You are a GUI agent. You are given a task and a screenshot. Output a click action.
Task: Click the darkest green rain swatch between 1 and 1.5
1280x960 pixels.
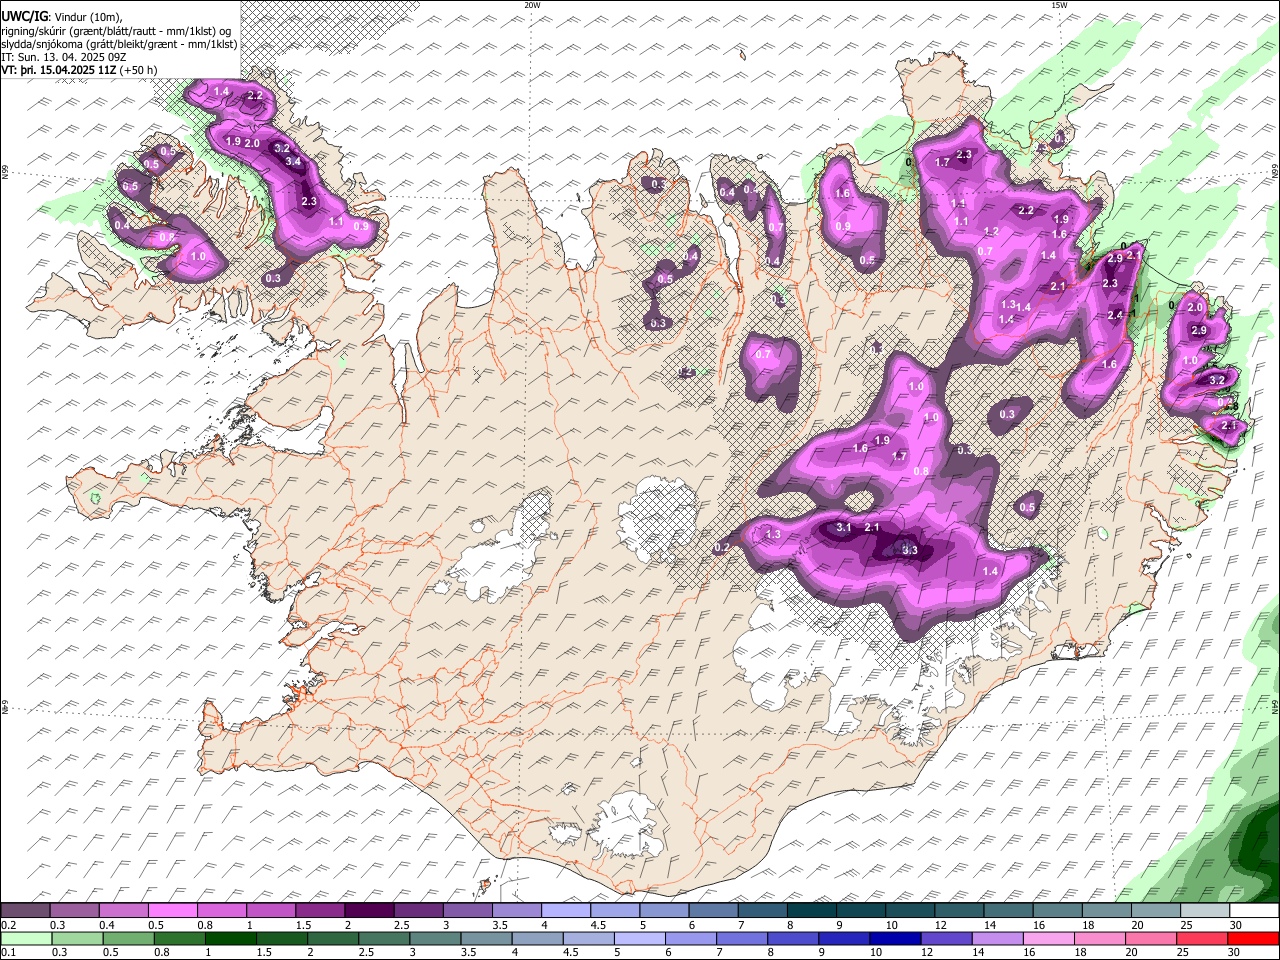pyautogui.click(x=231, y=938)
